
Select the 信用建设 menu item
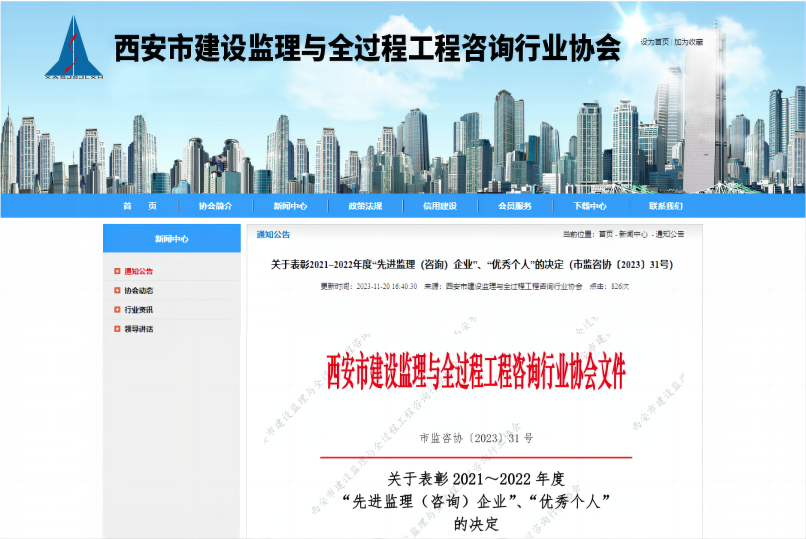click(440, 206)
